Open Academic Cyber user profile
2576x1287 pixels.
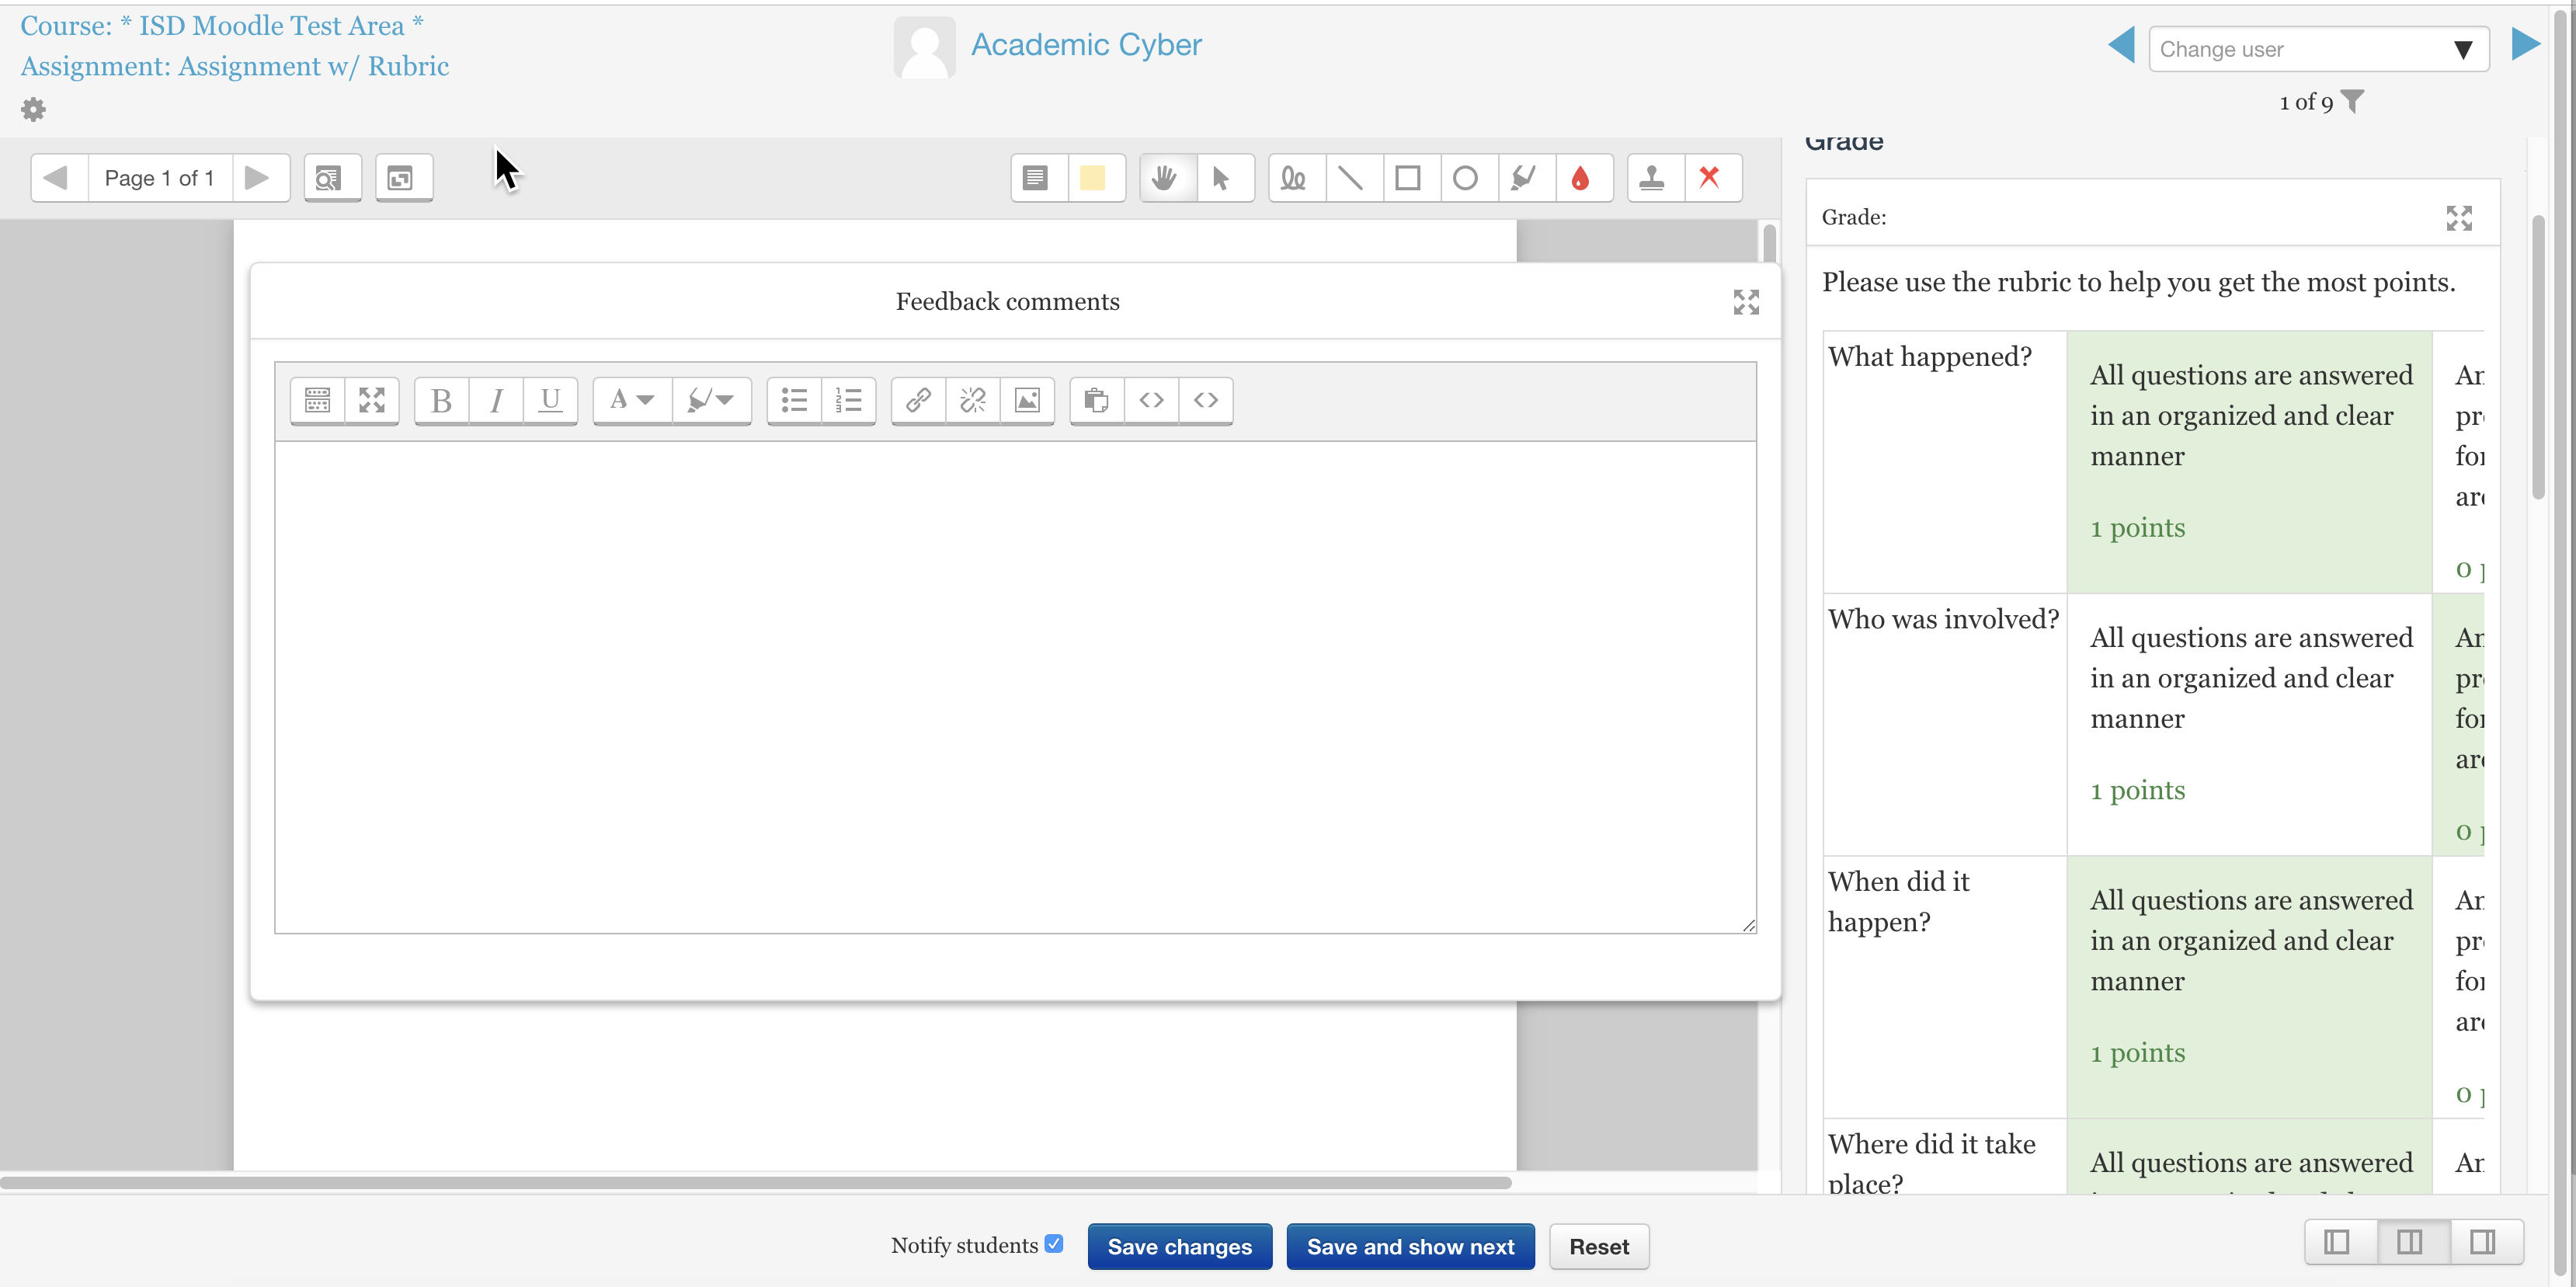(1086, 45)
